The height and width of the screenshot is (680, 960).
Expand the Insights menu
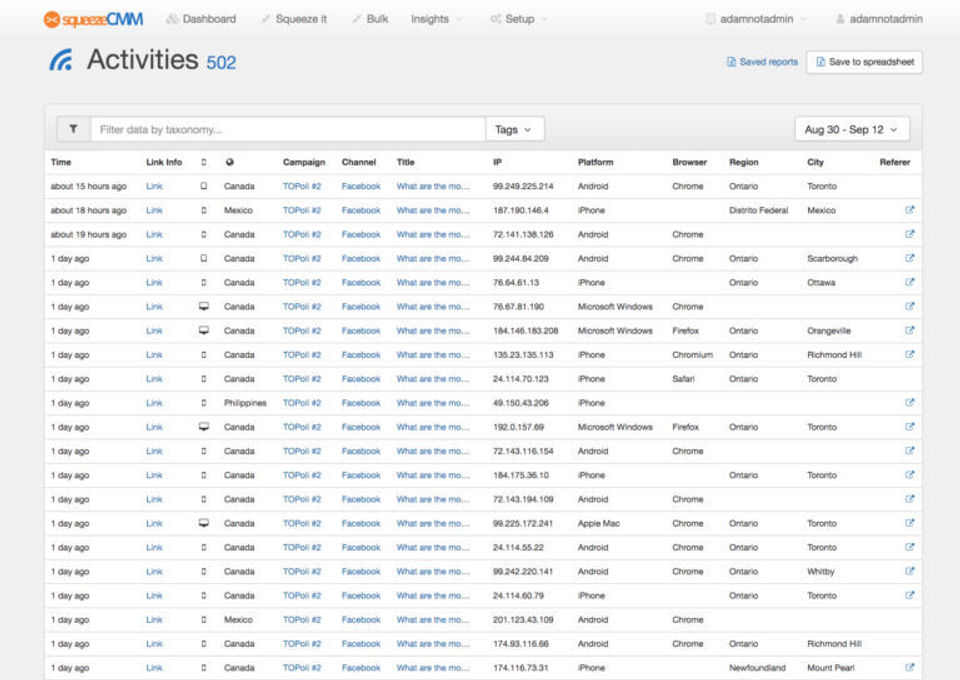(437, 19)
